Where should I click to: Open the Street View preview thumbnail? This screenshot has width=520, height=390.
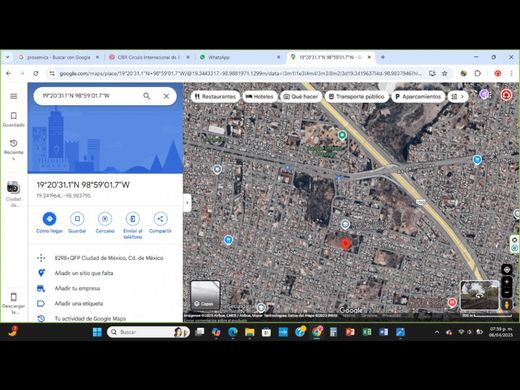point(479,295)
